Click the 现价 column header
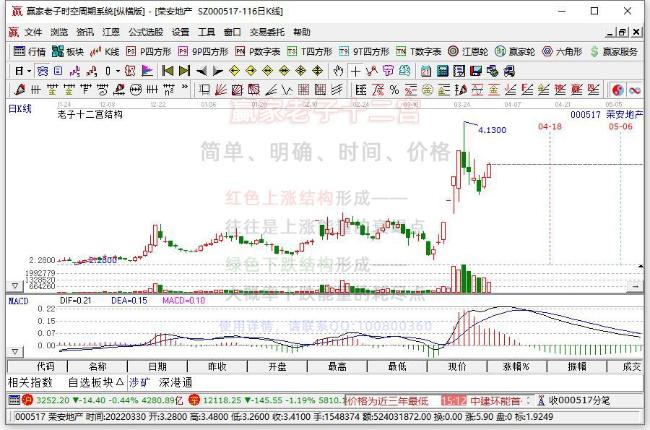Viewport: 650px width, 430px height. tap(457, 367)
